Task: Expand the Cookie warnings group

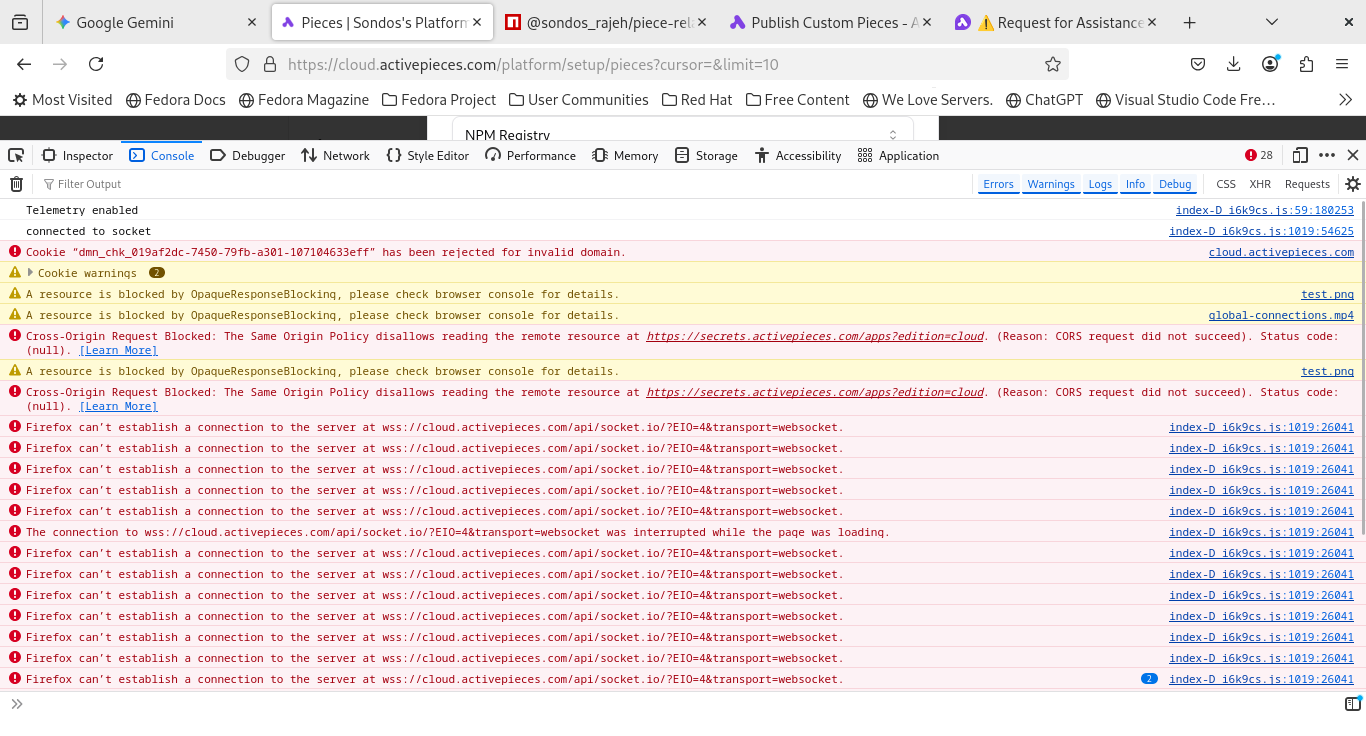Action: [30, 273]
